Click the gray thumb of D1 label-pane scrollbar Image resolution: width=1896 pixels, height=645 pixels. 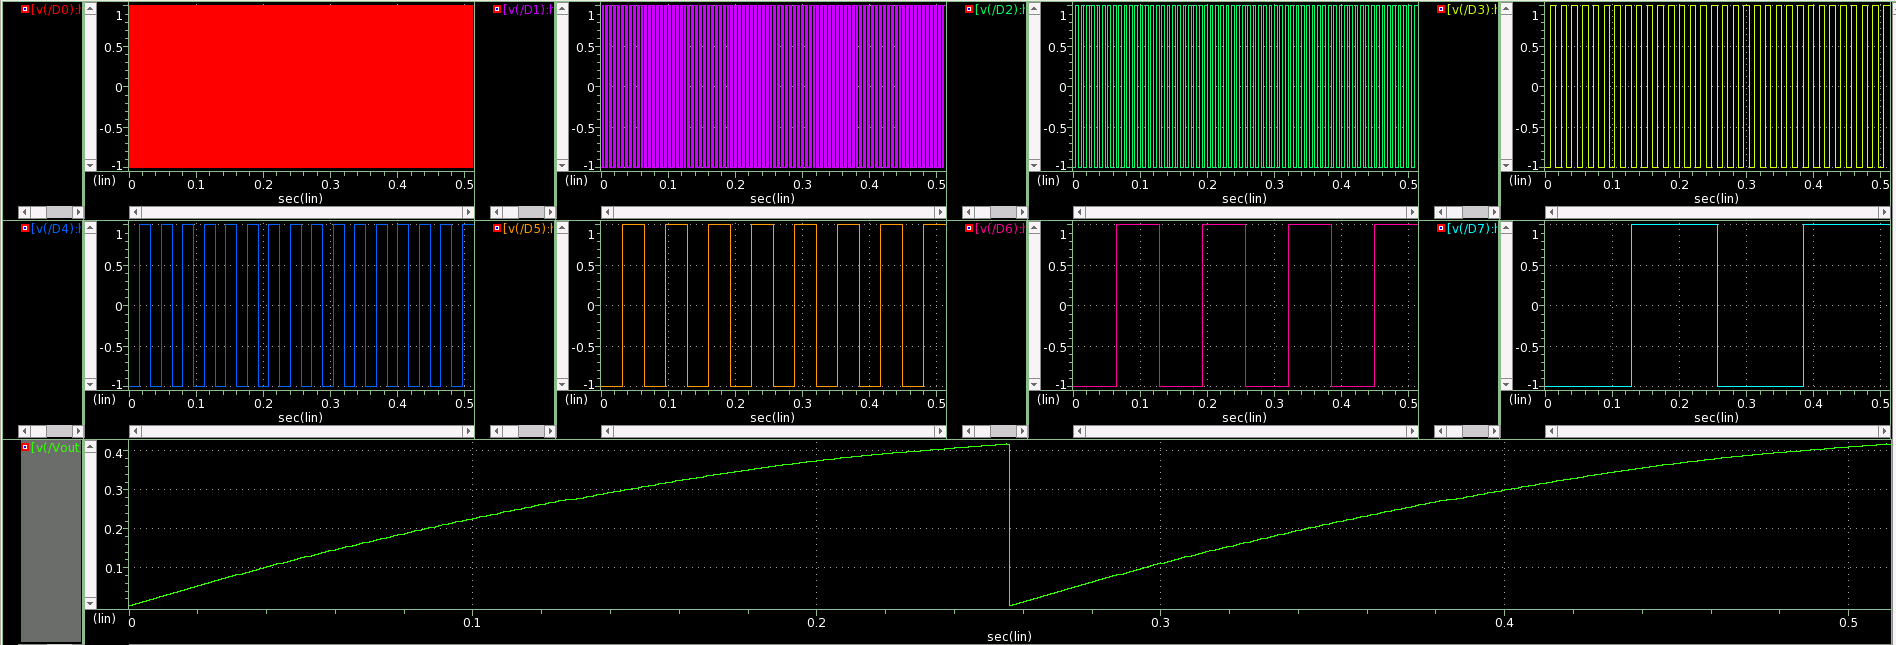click(531, 212)
